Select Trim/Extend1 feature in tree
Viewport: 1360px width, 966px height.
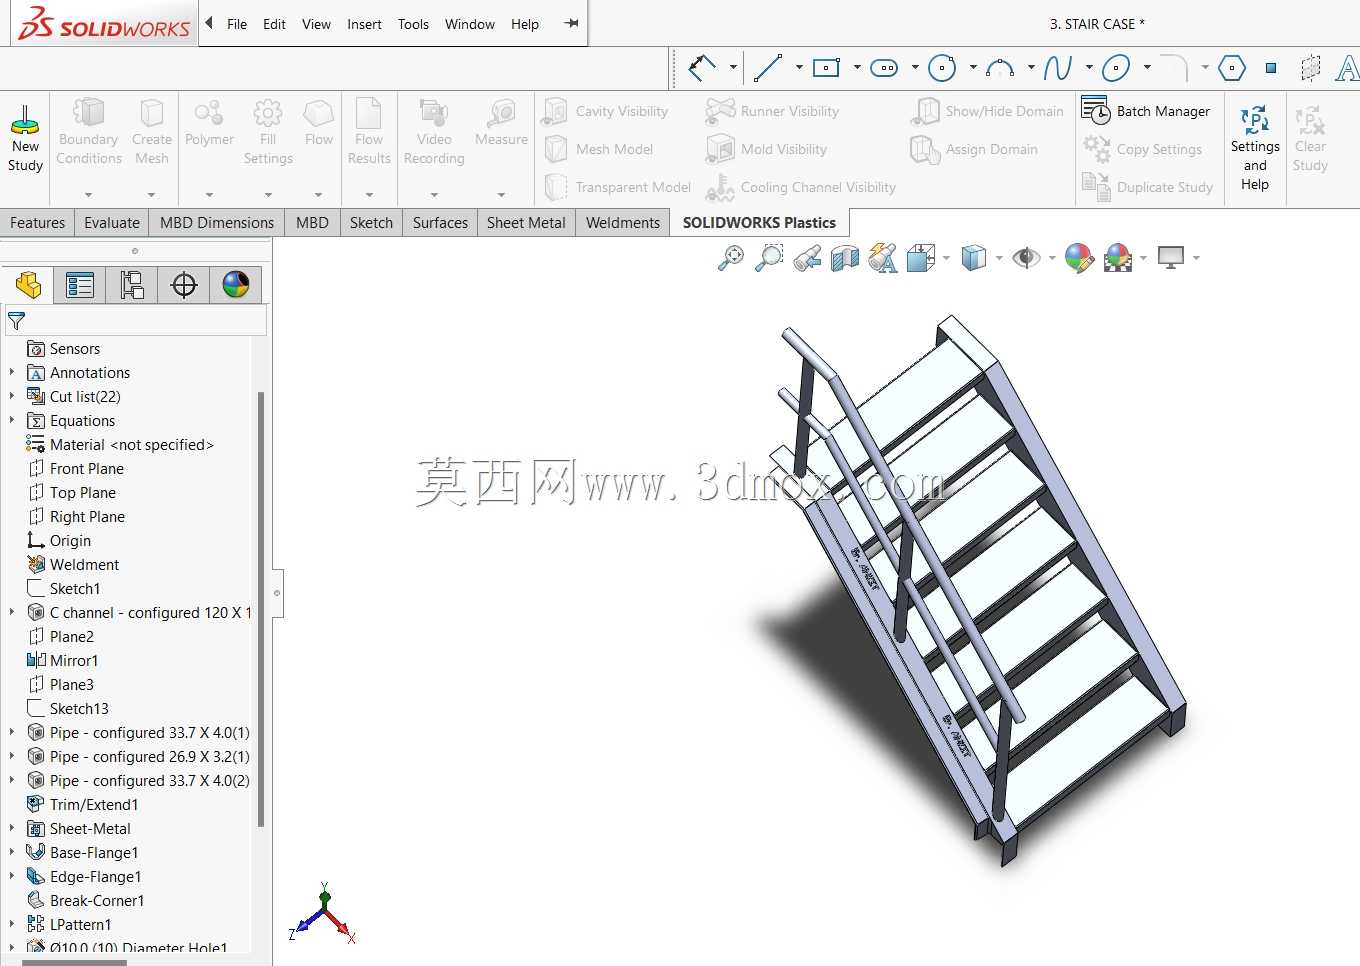point(94,804)
